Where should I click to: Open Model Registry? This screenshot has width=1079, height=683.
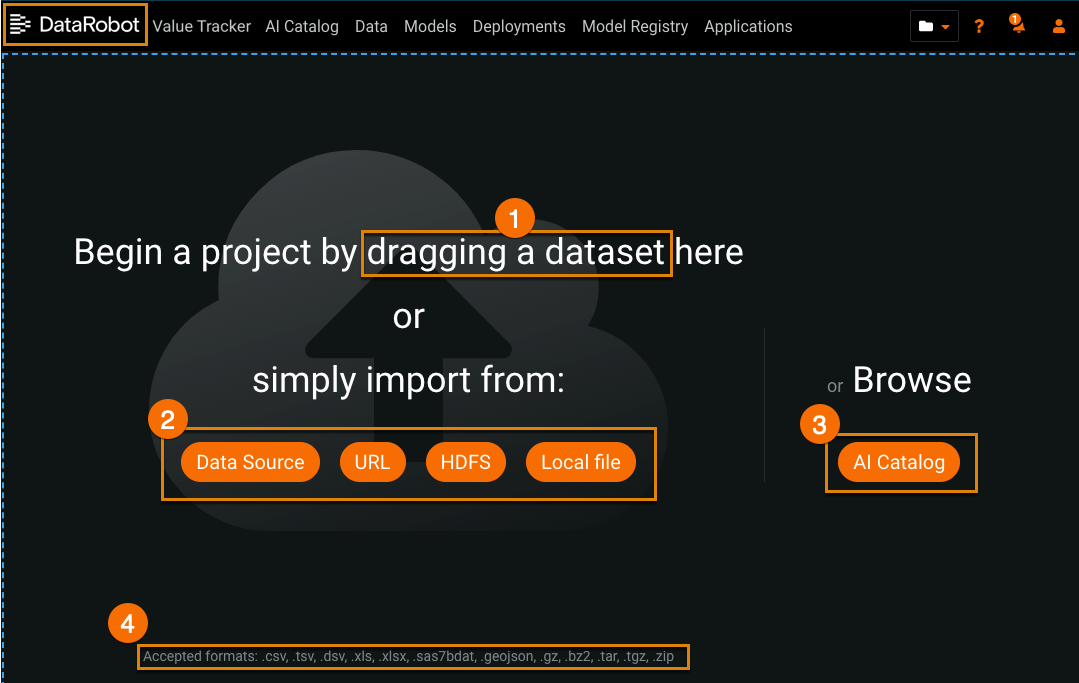pos(635,27)
